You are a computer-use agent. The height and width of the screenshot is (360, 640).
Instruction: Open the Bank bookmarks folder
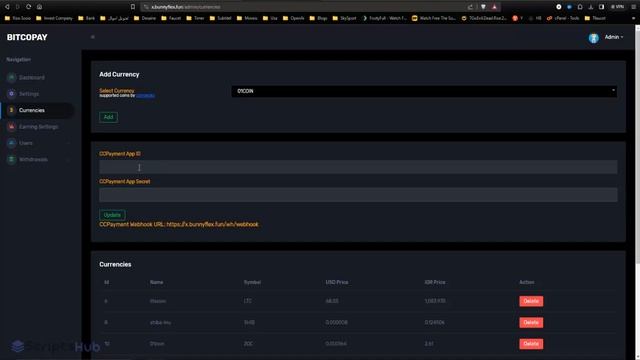[x=87, y=18]
